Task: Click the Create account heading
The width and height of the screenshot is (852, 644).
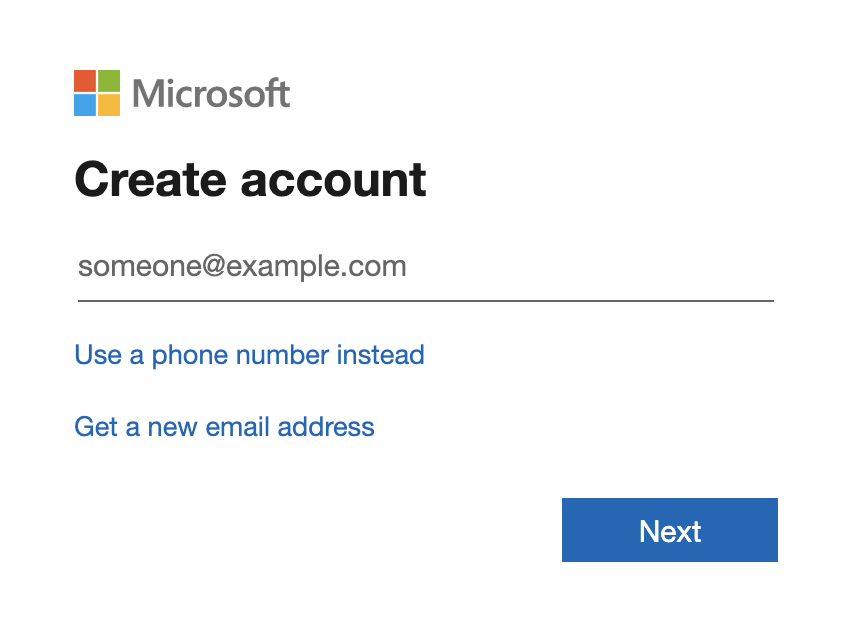Action: (250, 180)
